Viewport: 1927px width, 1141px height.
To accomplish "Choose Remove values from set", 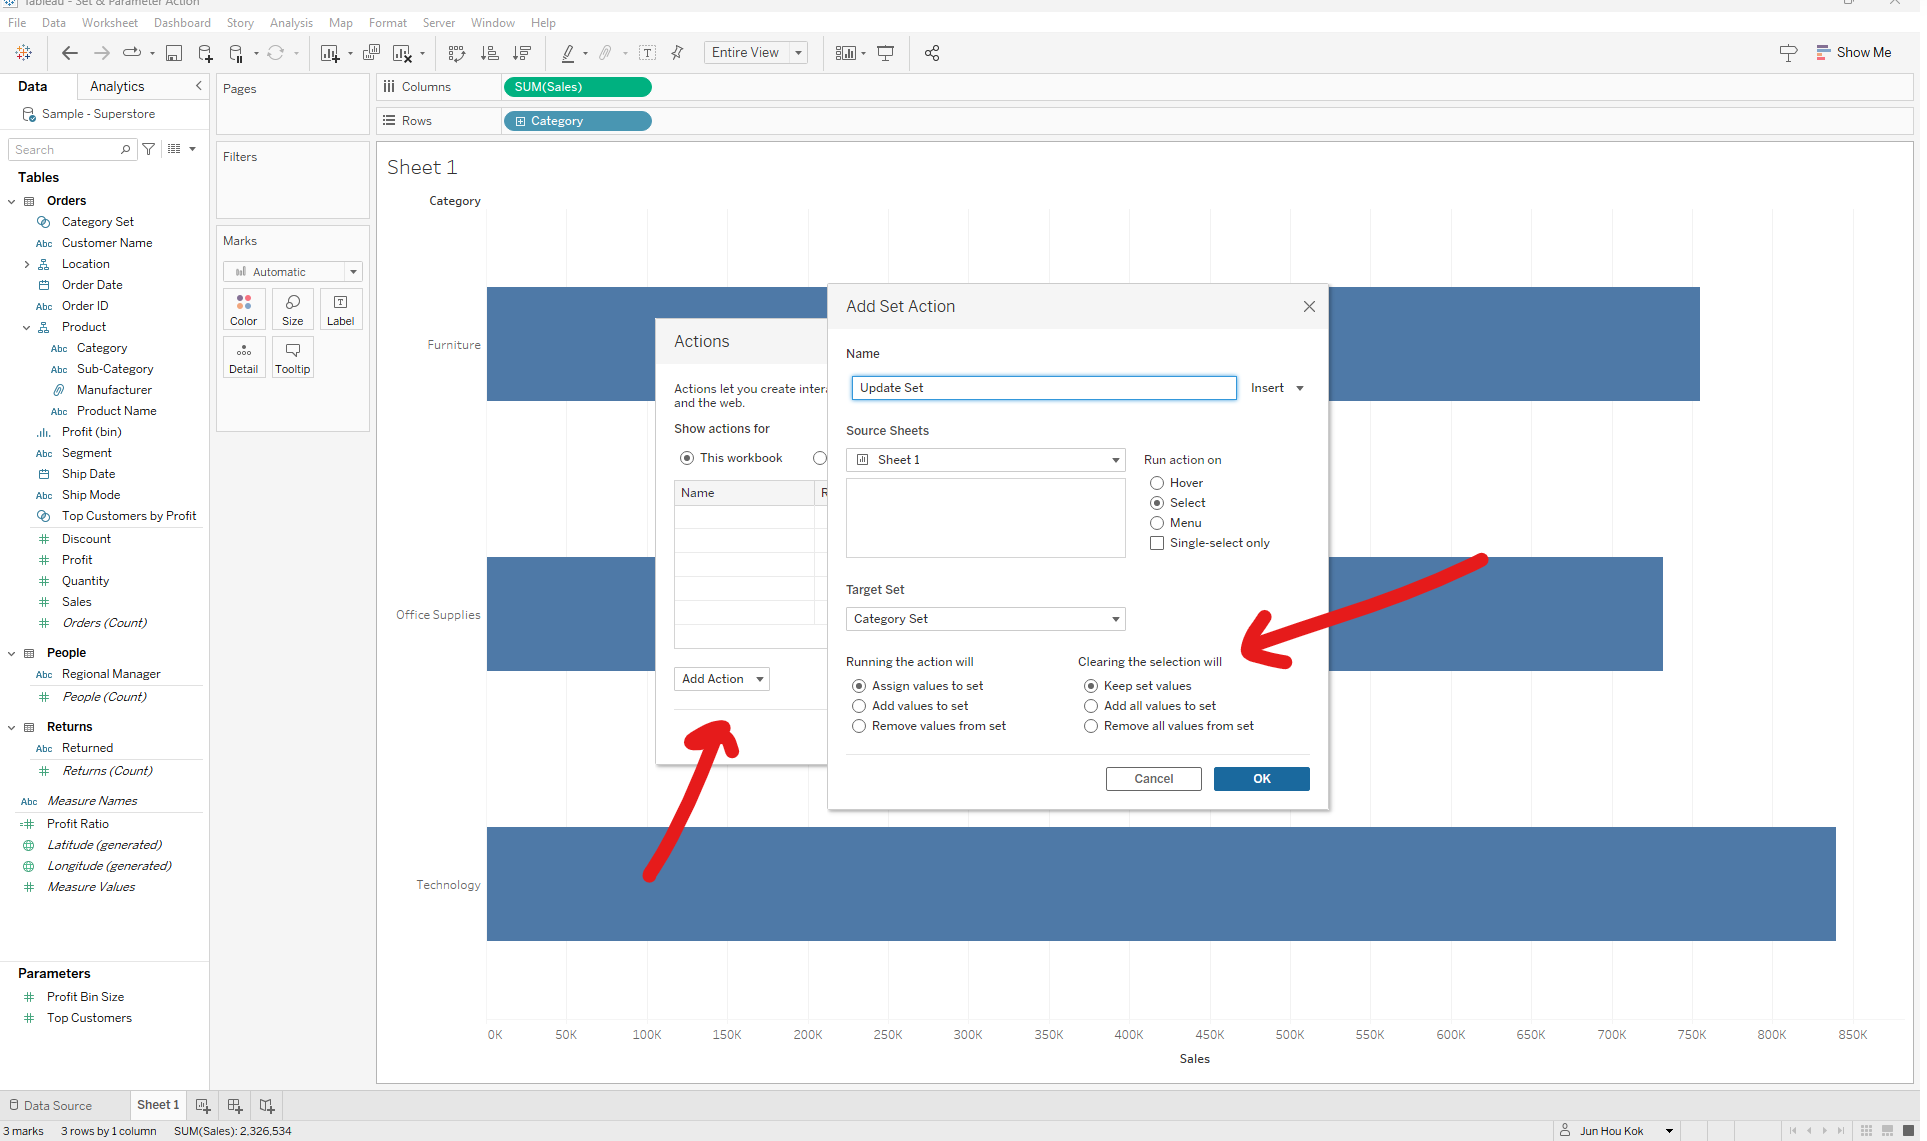I will (x=859, y=726).
